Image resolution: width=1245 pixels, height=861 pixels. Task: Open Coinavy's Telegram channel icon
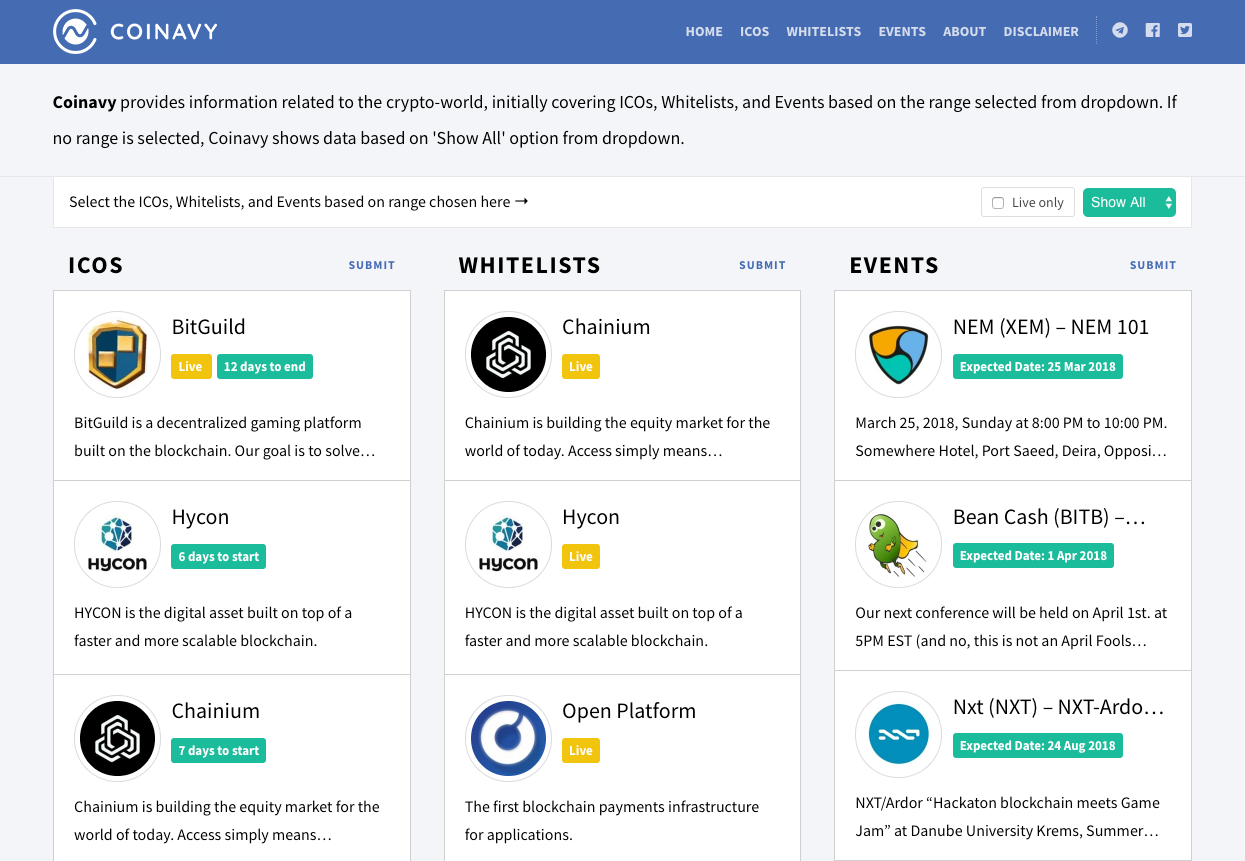tap(1119, 30)
